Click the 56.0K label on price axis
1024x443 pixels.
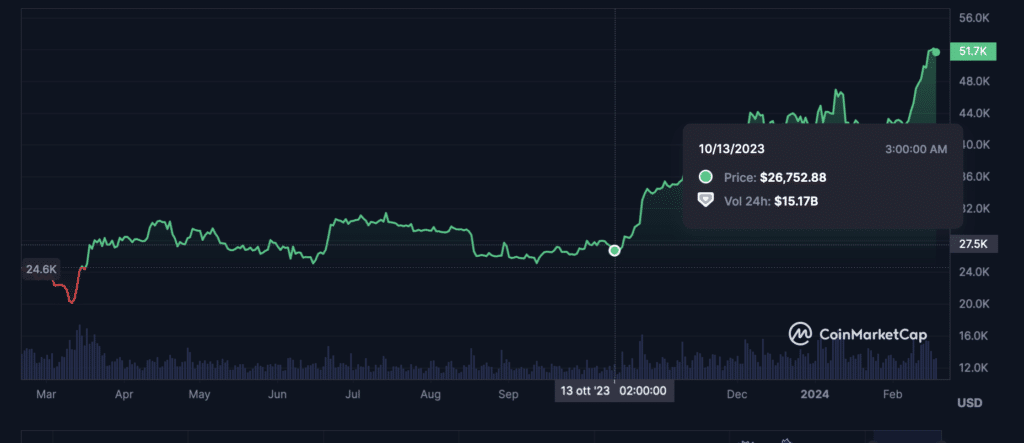[x=973, y=18]
